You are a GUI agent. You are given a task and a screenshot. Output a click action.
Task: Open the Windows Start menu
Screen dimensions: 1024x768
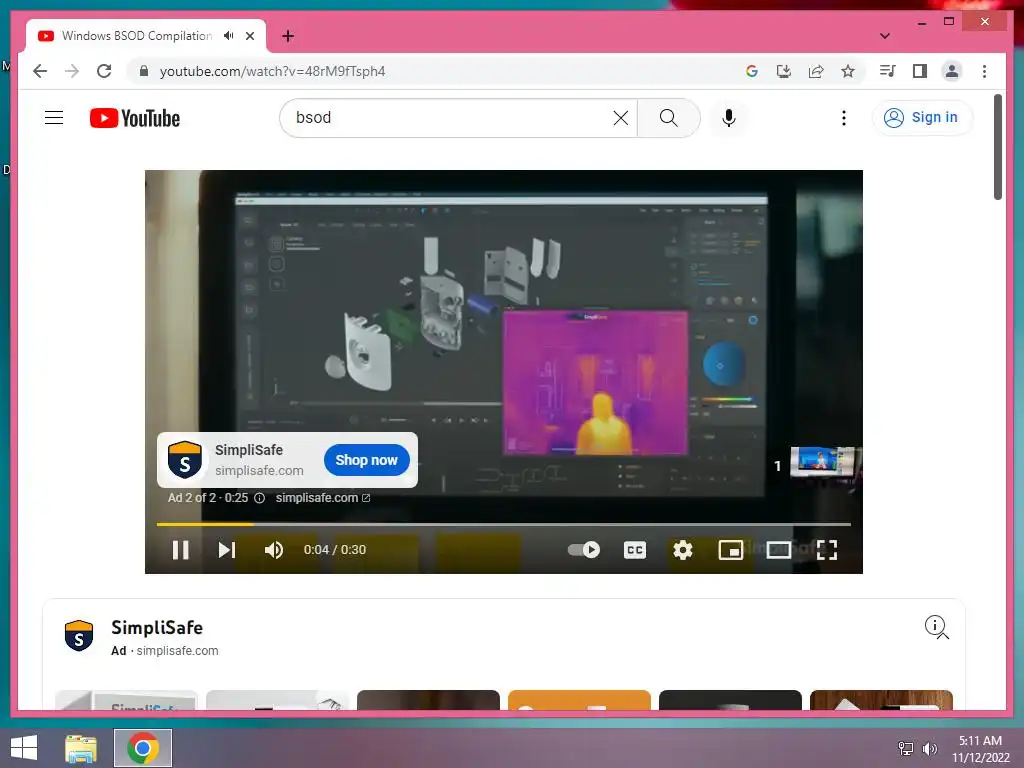pyautogui.click(x=24, y=748)
